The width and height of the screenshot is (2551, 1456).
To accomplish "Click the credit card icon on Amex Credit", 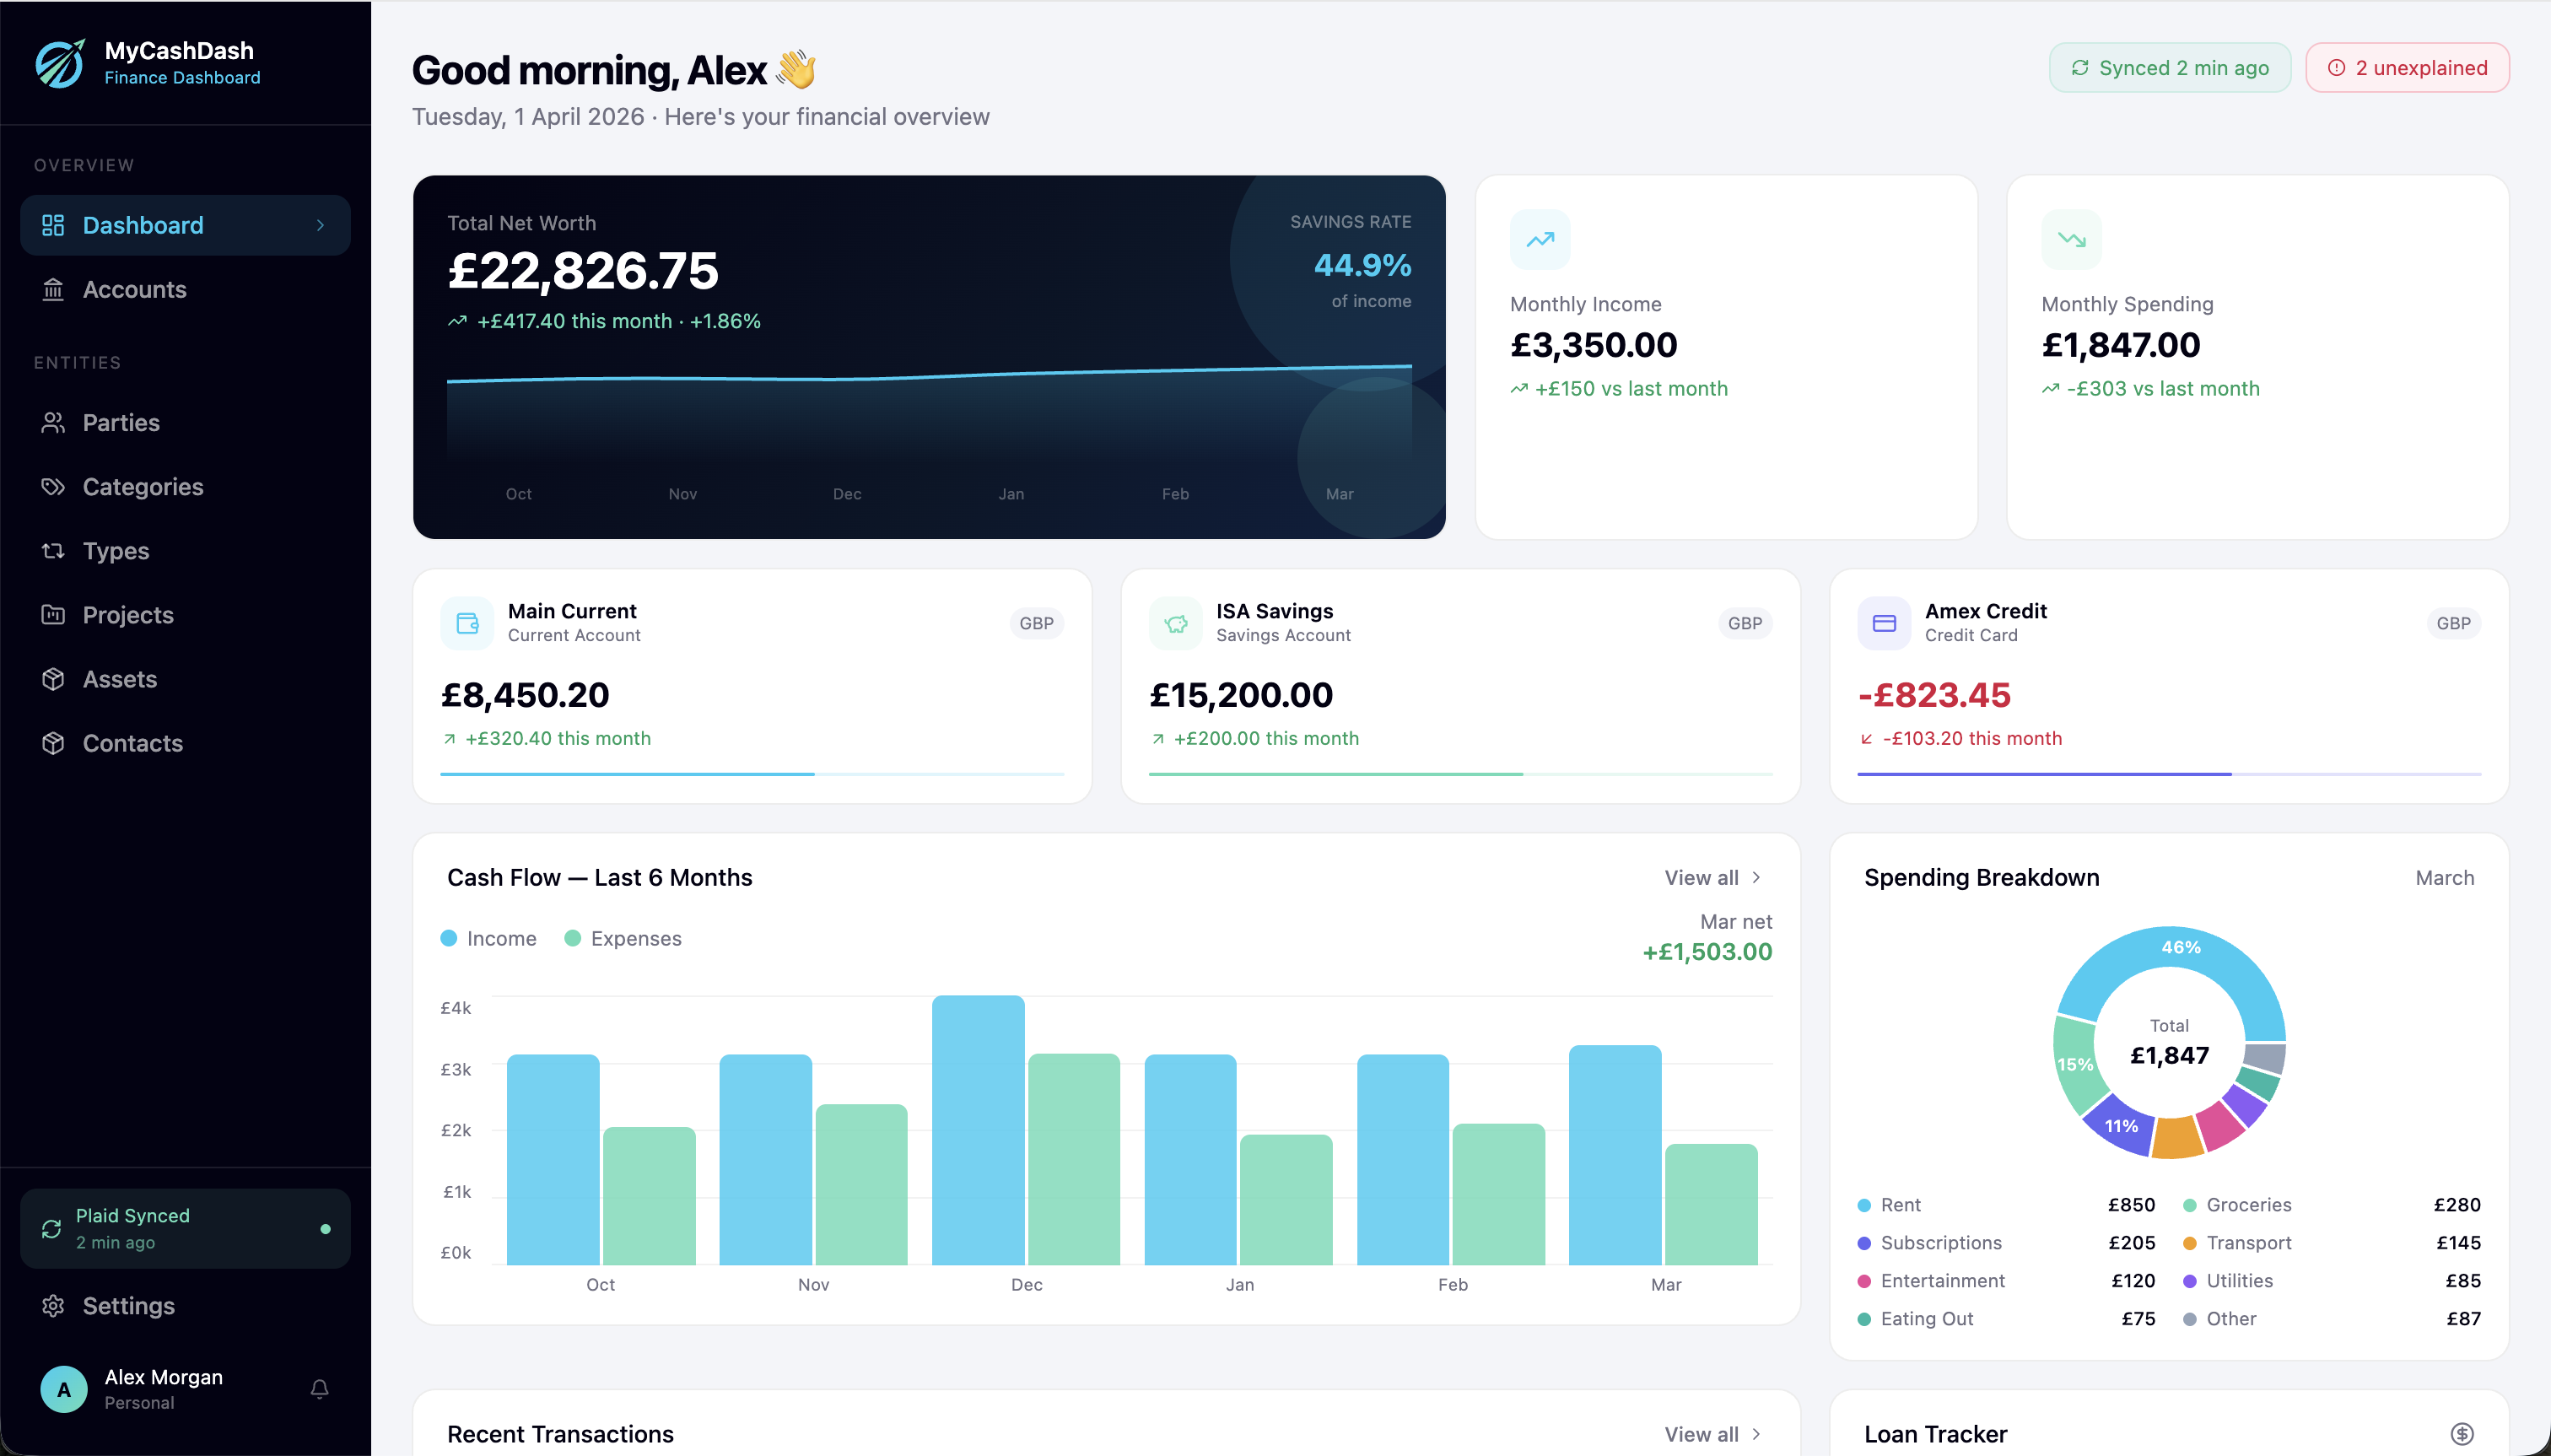I will click(x=1884, y=622).
